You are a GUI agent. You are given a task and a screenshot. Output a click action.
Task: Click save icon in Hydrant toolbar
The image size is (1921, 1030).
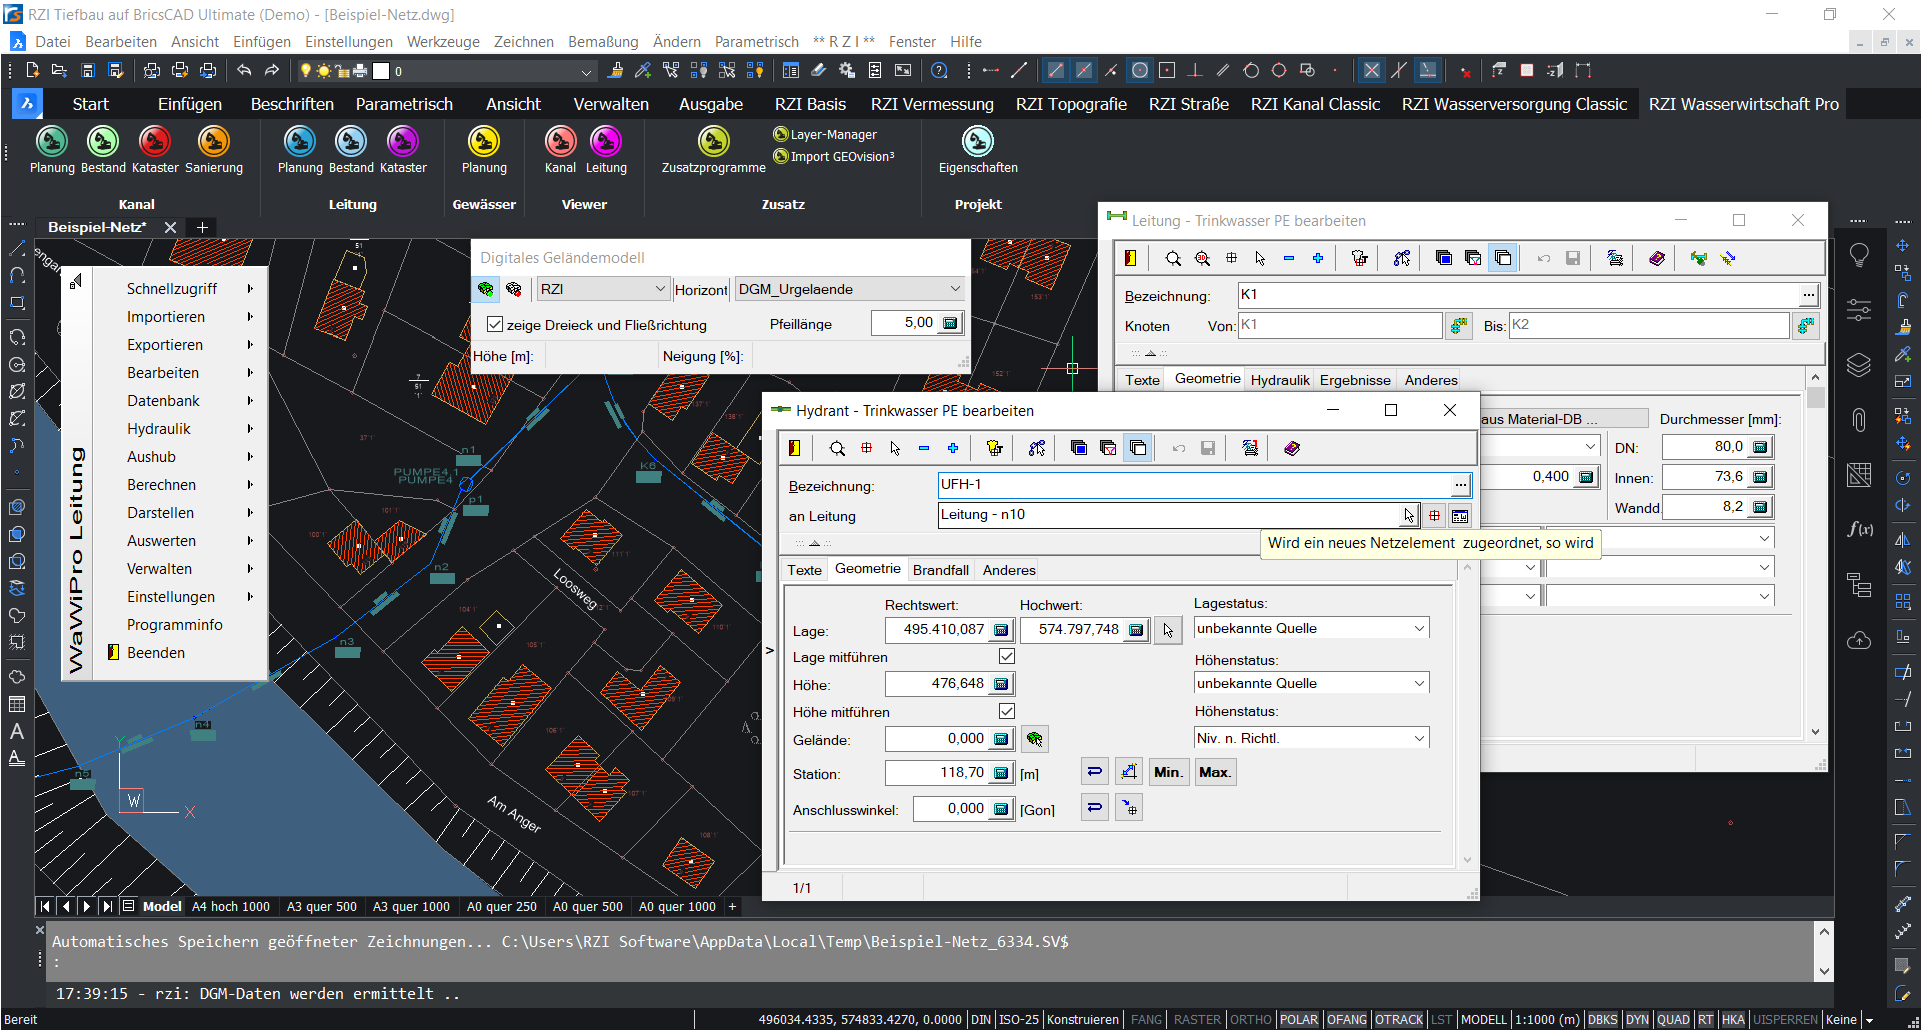[1208, 448]
